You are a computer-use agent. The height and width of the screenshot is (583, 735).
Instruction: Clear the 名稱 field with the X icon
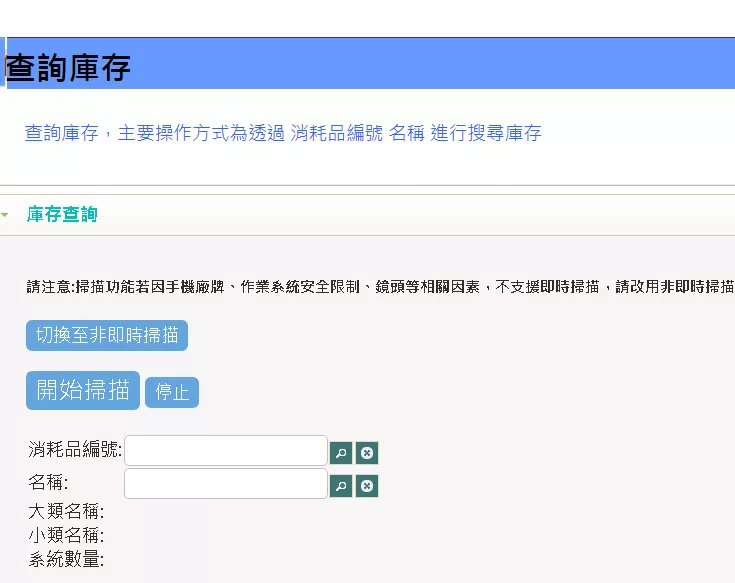[x=367, y=486]
